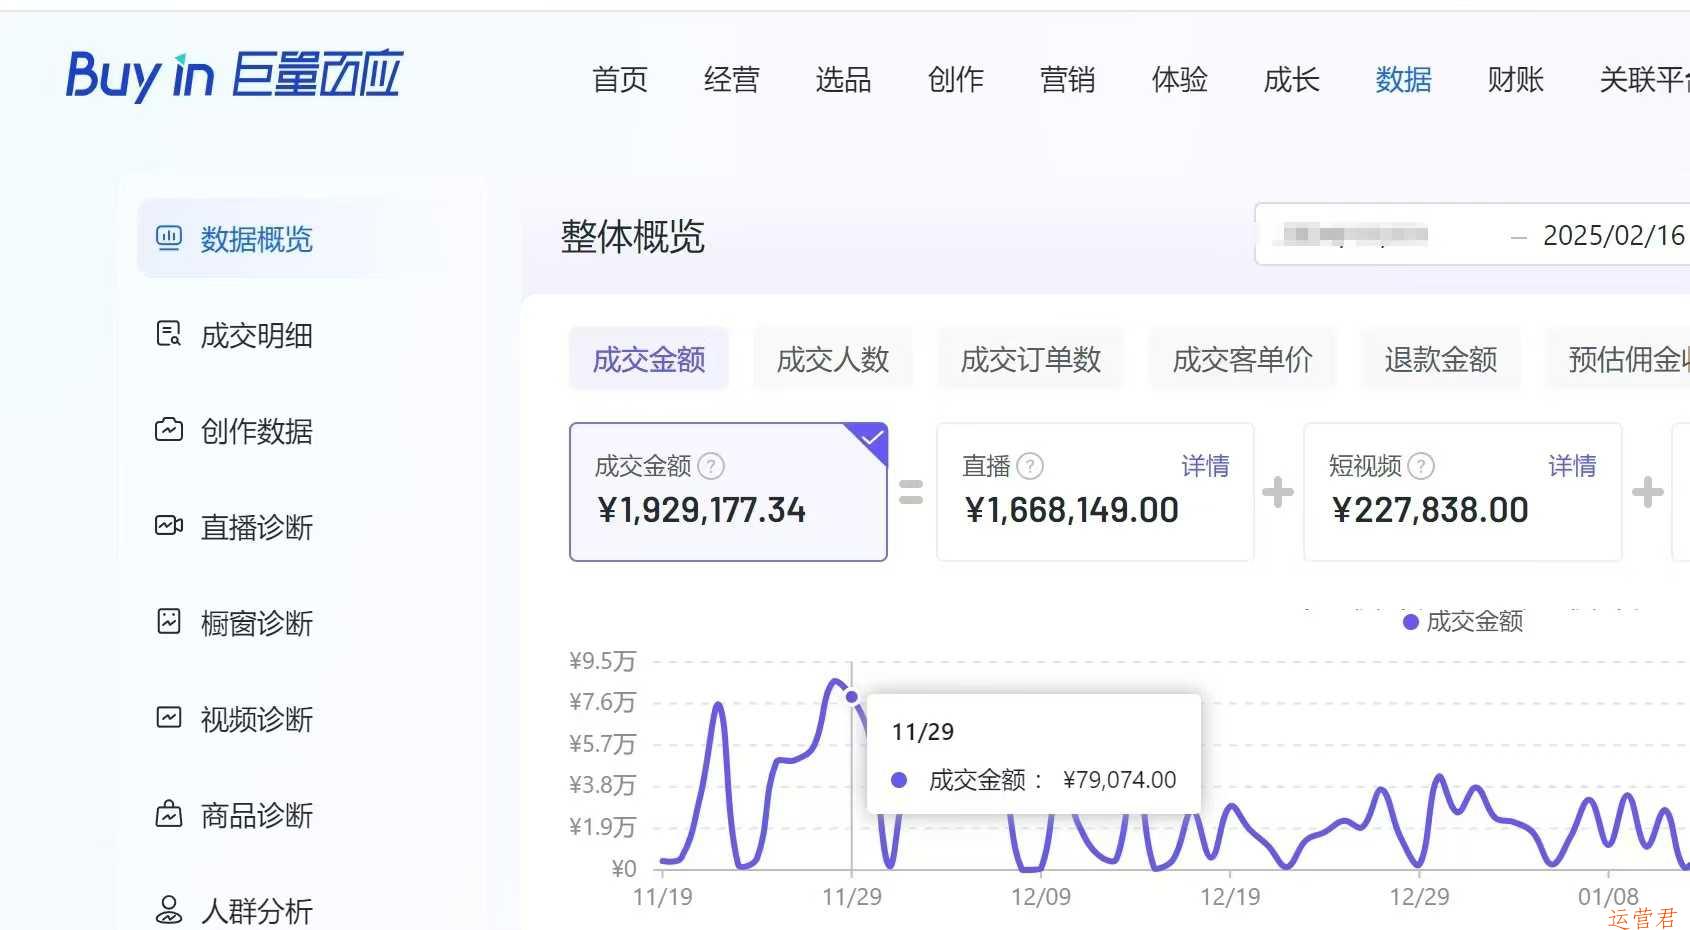Viewport: 1690px width, 930px height.
Task: Toggle the 成交金额 legend dot in chart
Action: [x=1411, y=622]
